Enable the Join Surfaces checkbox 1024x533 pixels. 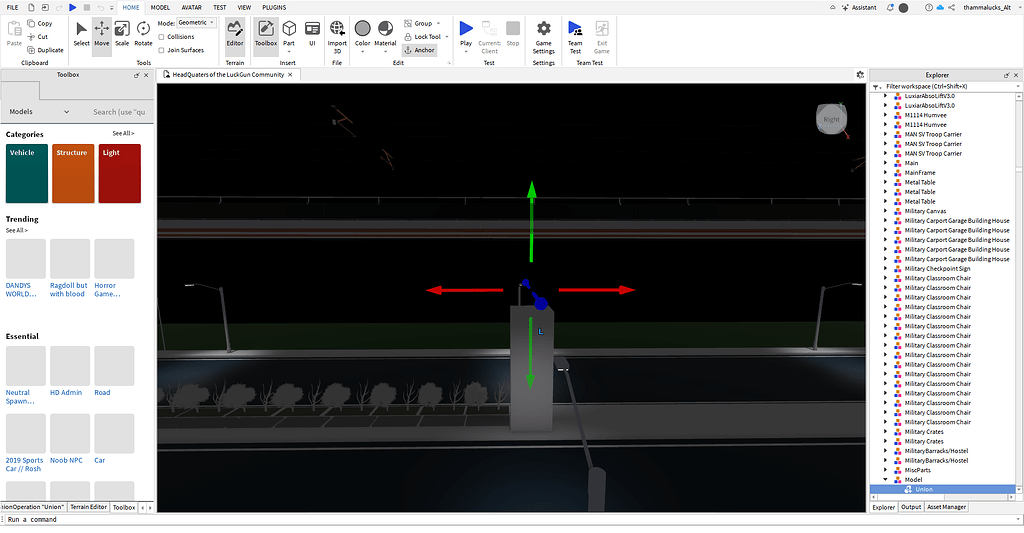coord(161,50)
